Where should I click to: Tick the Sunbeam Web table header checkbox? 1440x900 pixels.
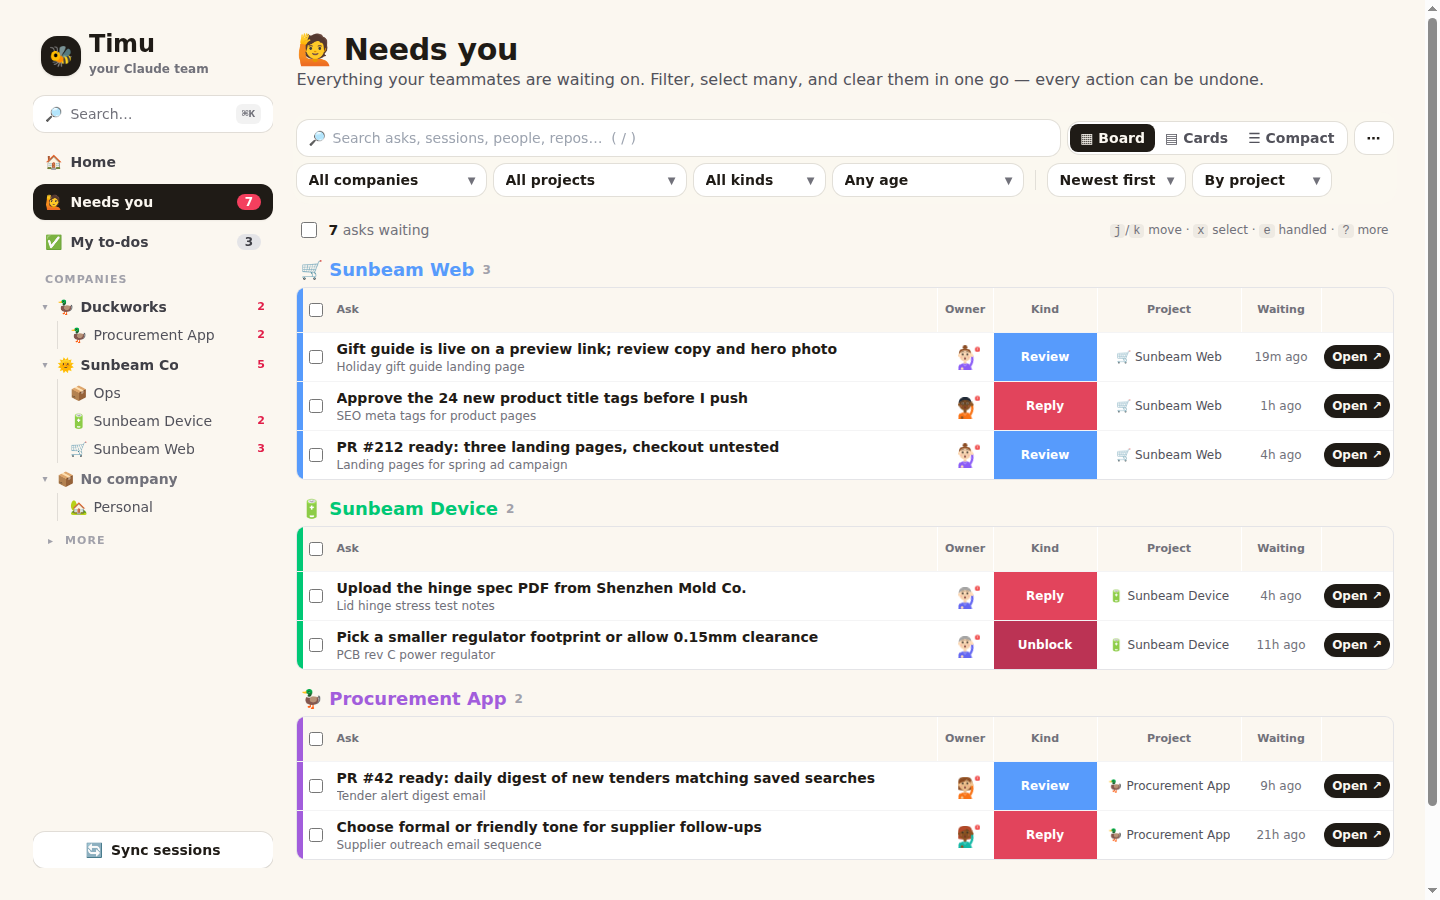tap(316, 310)
